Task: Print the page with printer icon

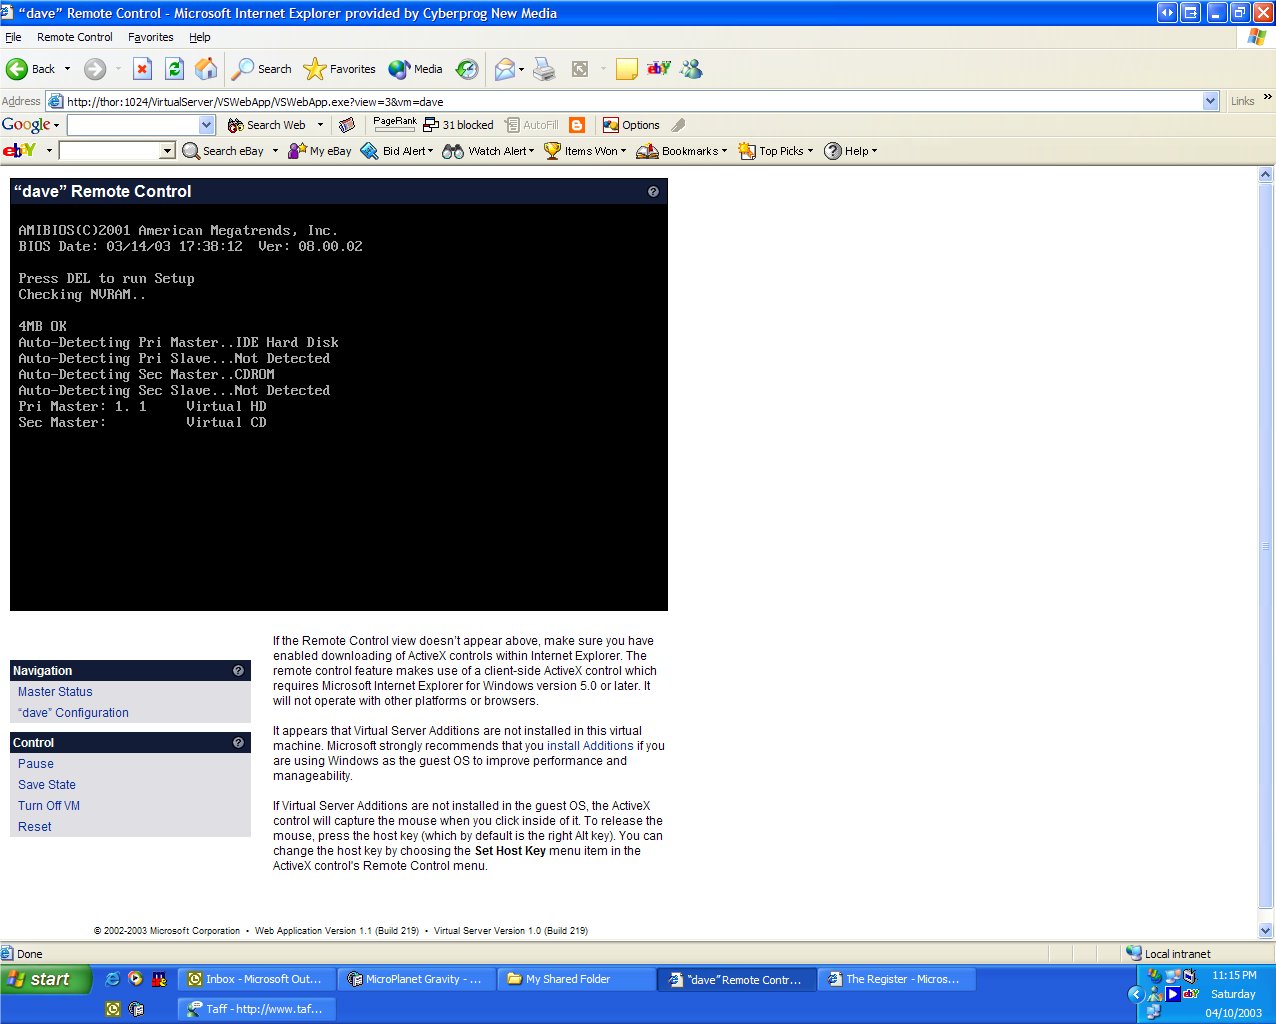Action: [x=544, y=69]
